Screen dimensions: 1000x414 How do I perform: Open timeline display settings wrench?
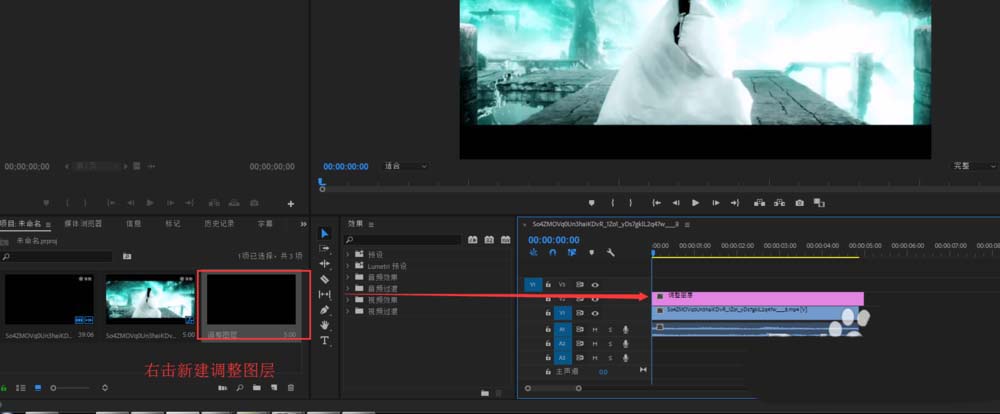pos(610,253)
